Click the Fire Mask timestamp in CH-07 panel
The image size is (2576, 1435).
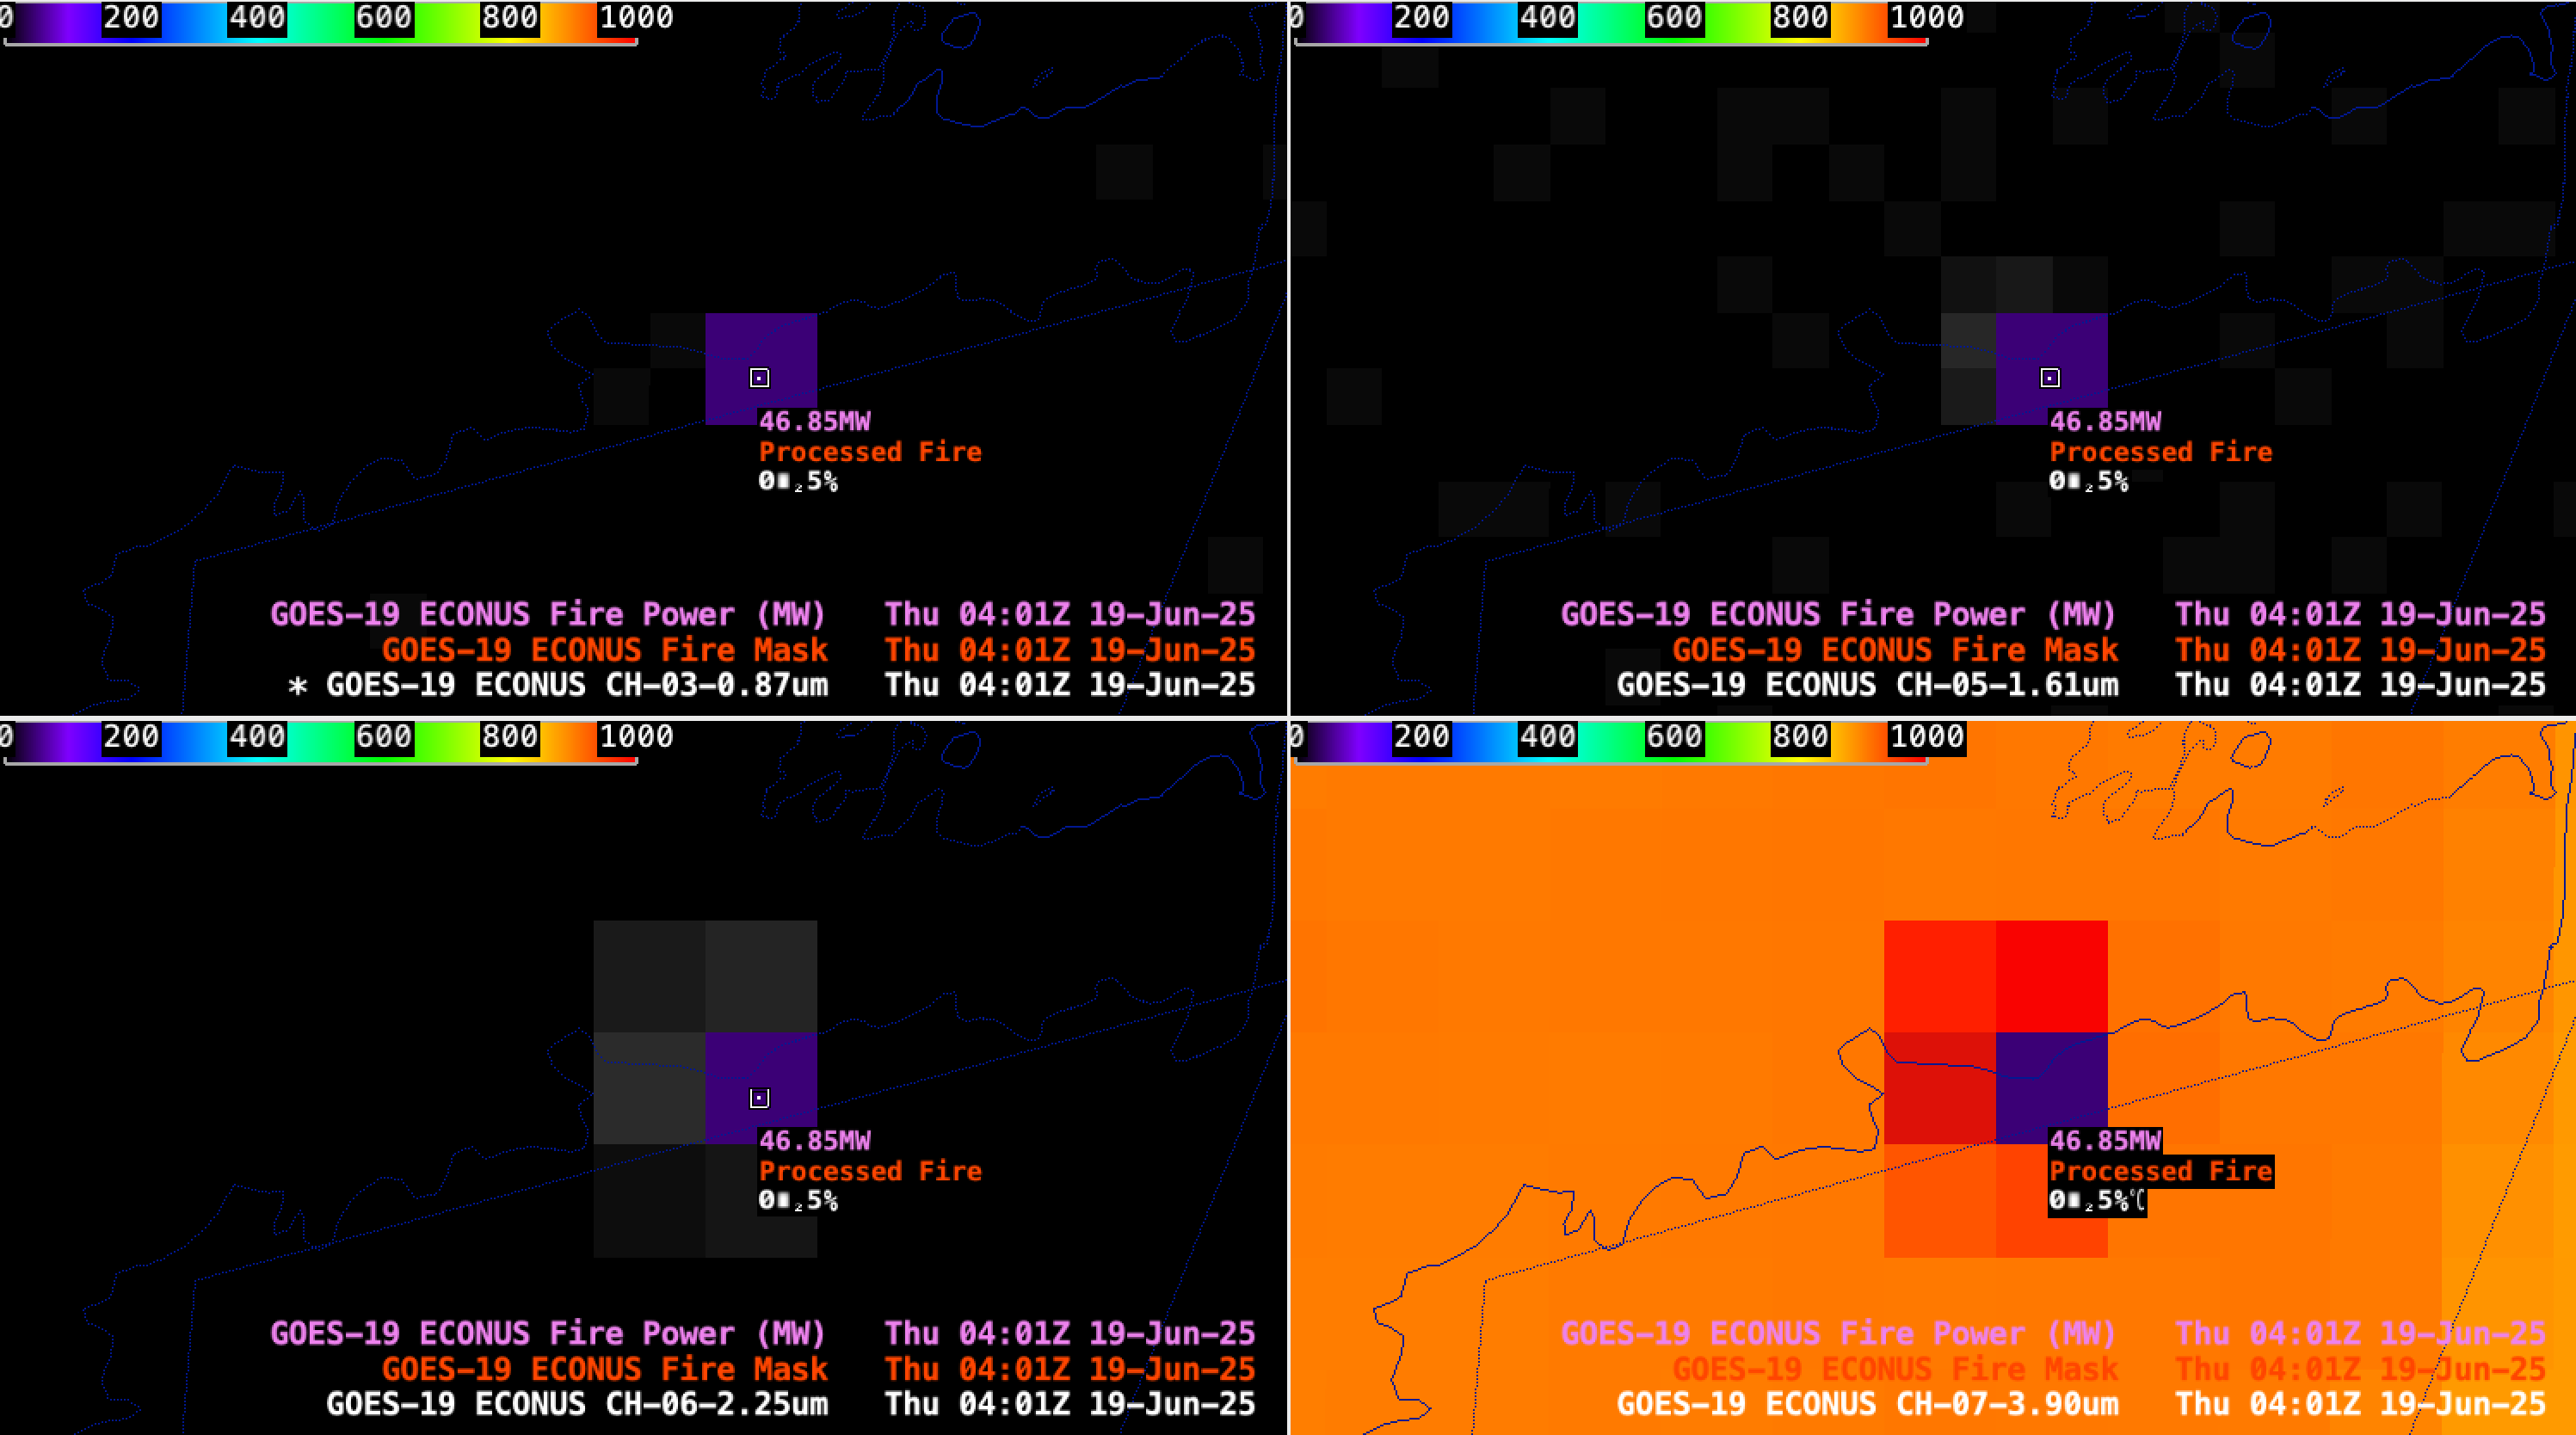coord(2359,1369)
